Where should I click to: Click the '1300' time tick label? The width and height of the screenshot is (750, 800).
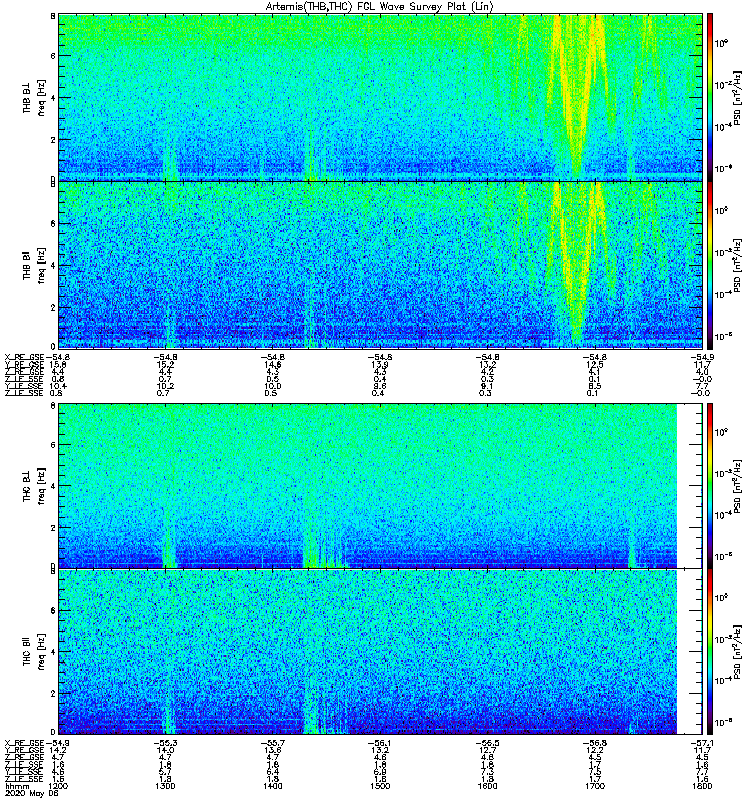165,786
